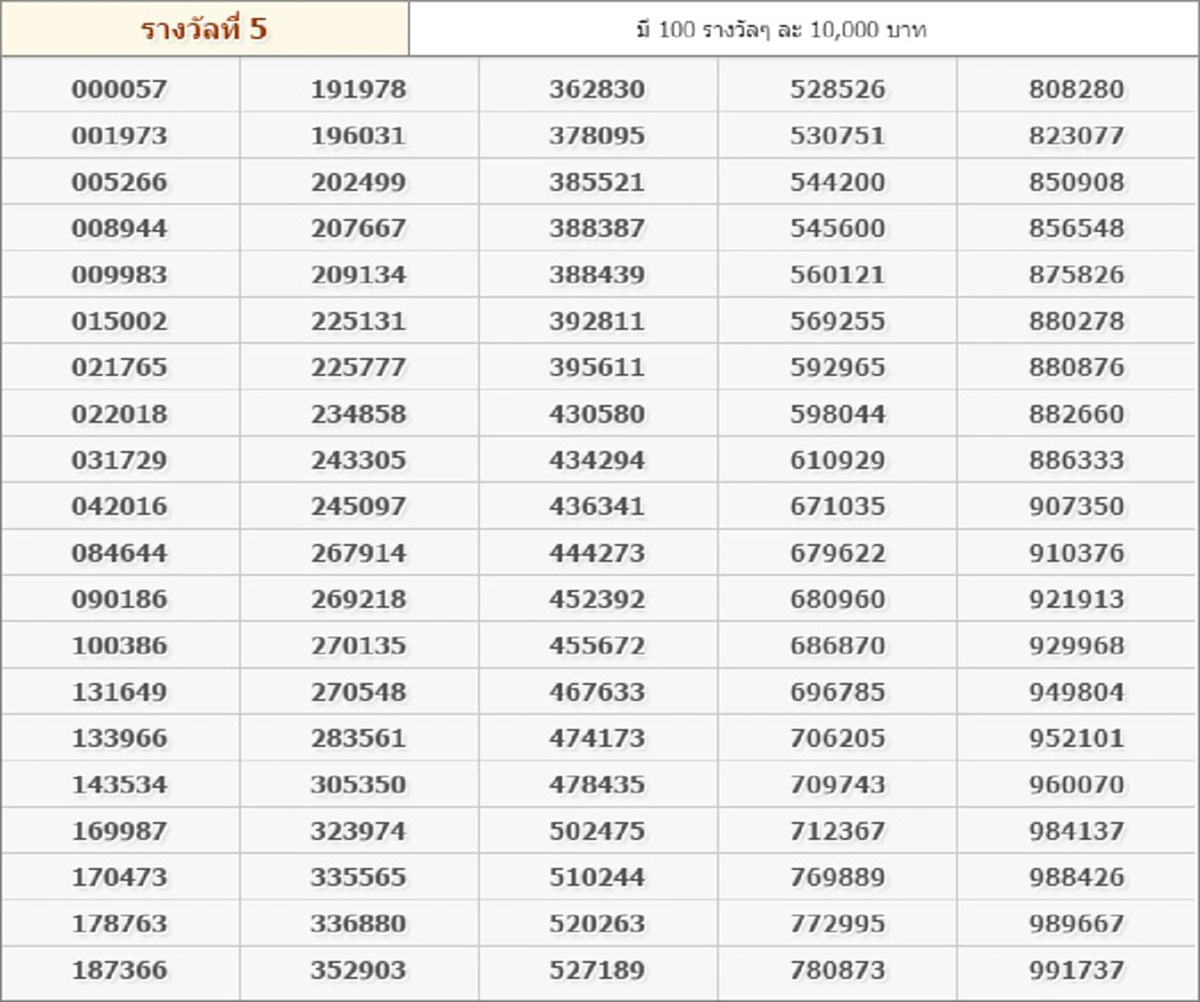Select prize number 430580
The image size is (1200, 1002).
(x=597, y=413)
